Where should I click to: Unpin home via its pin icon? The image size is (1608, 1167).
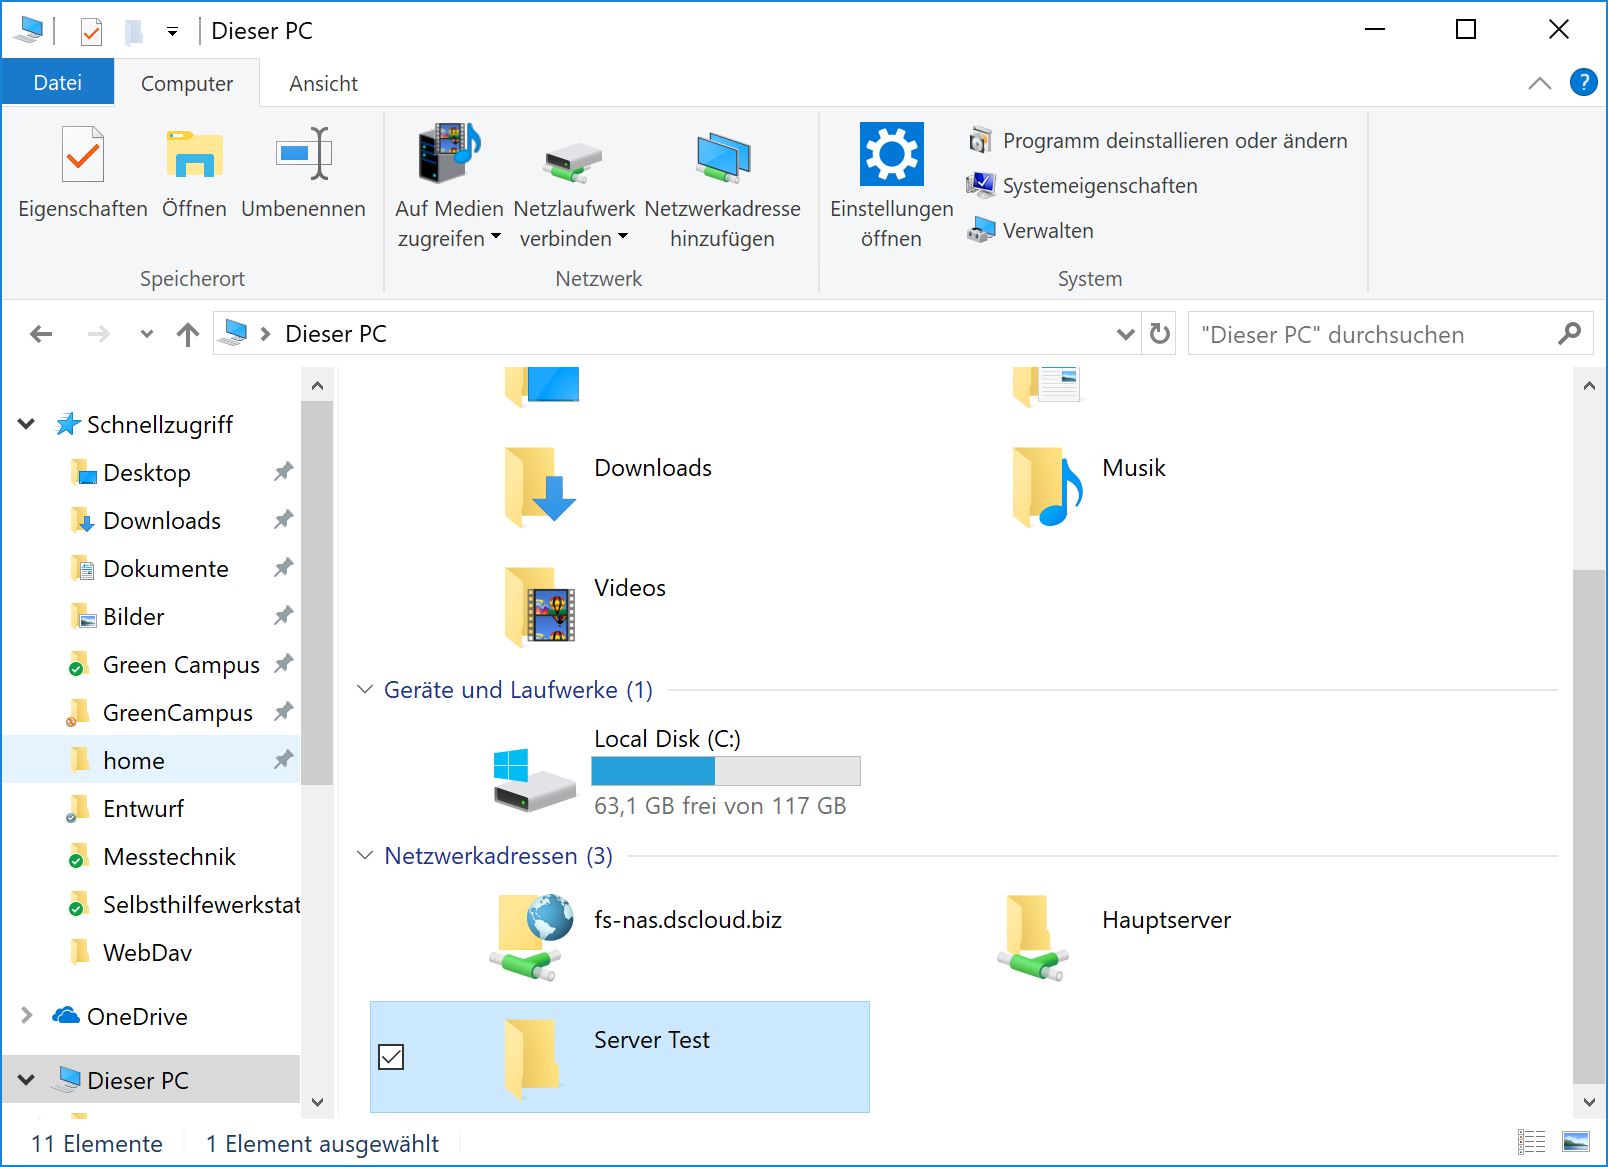284,760
